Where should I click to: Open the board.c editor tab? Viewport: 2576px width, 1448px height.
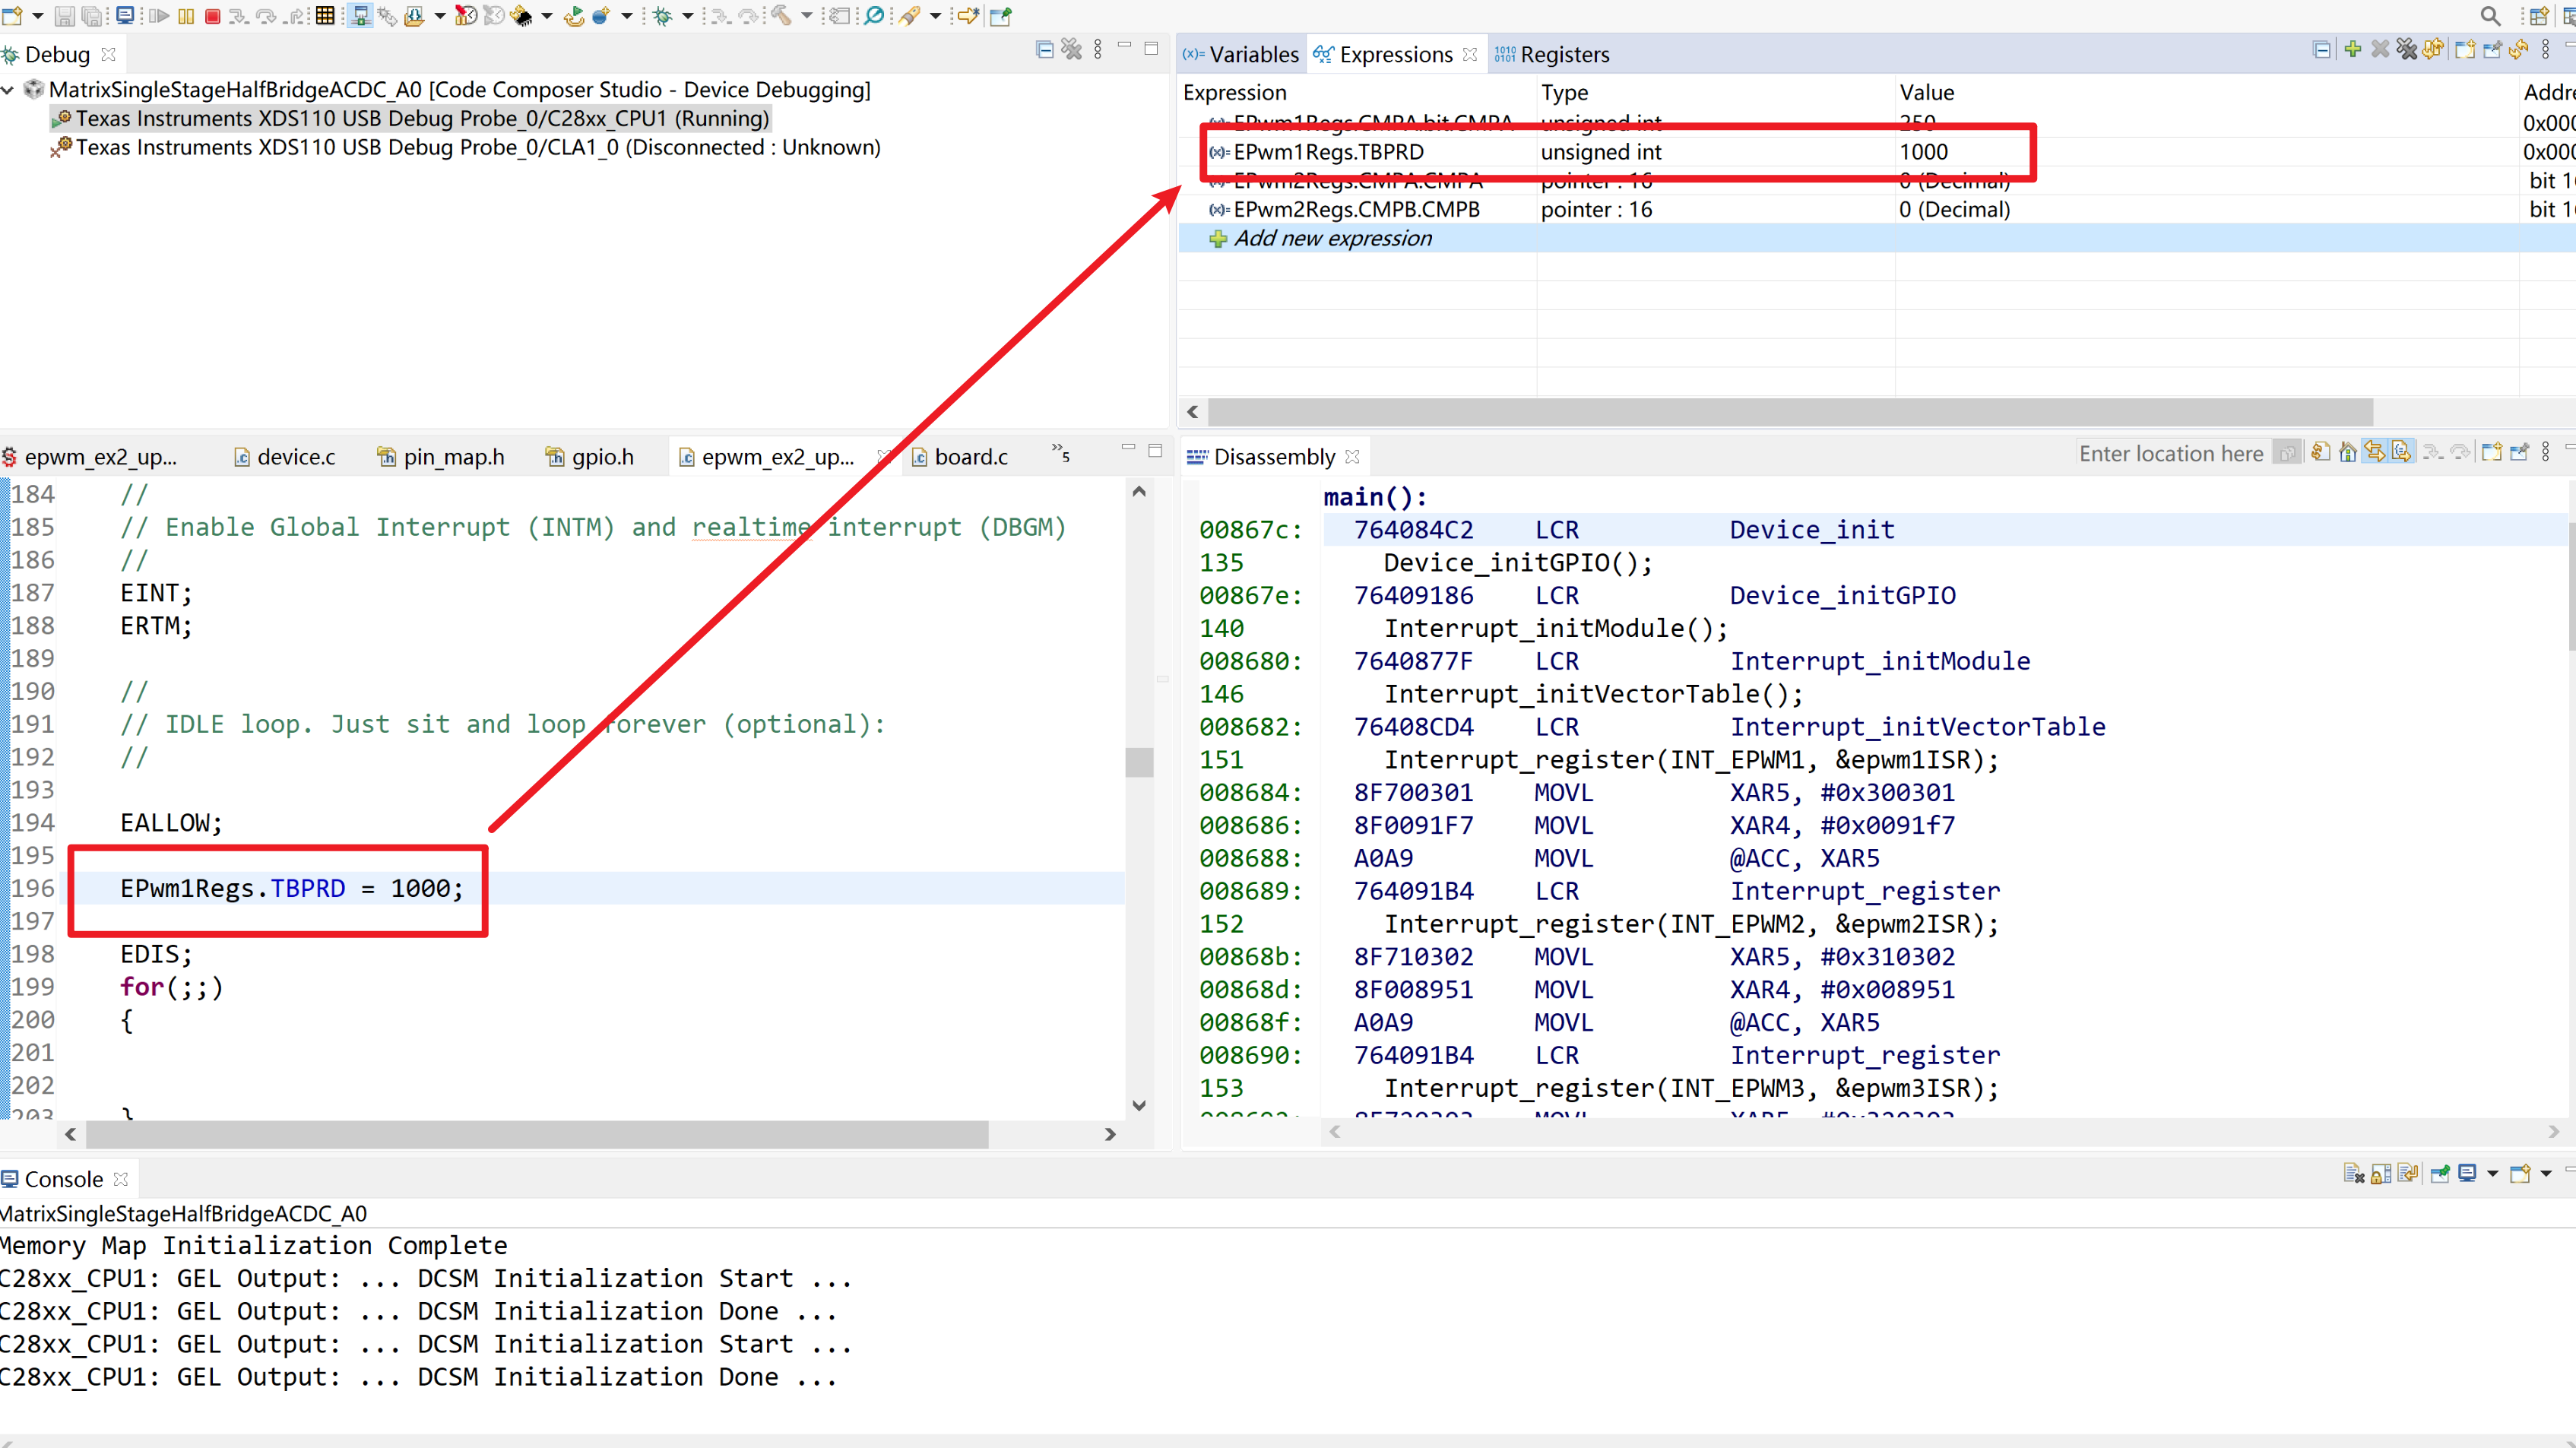(x=969, y=457)
